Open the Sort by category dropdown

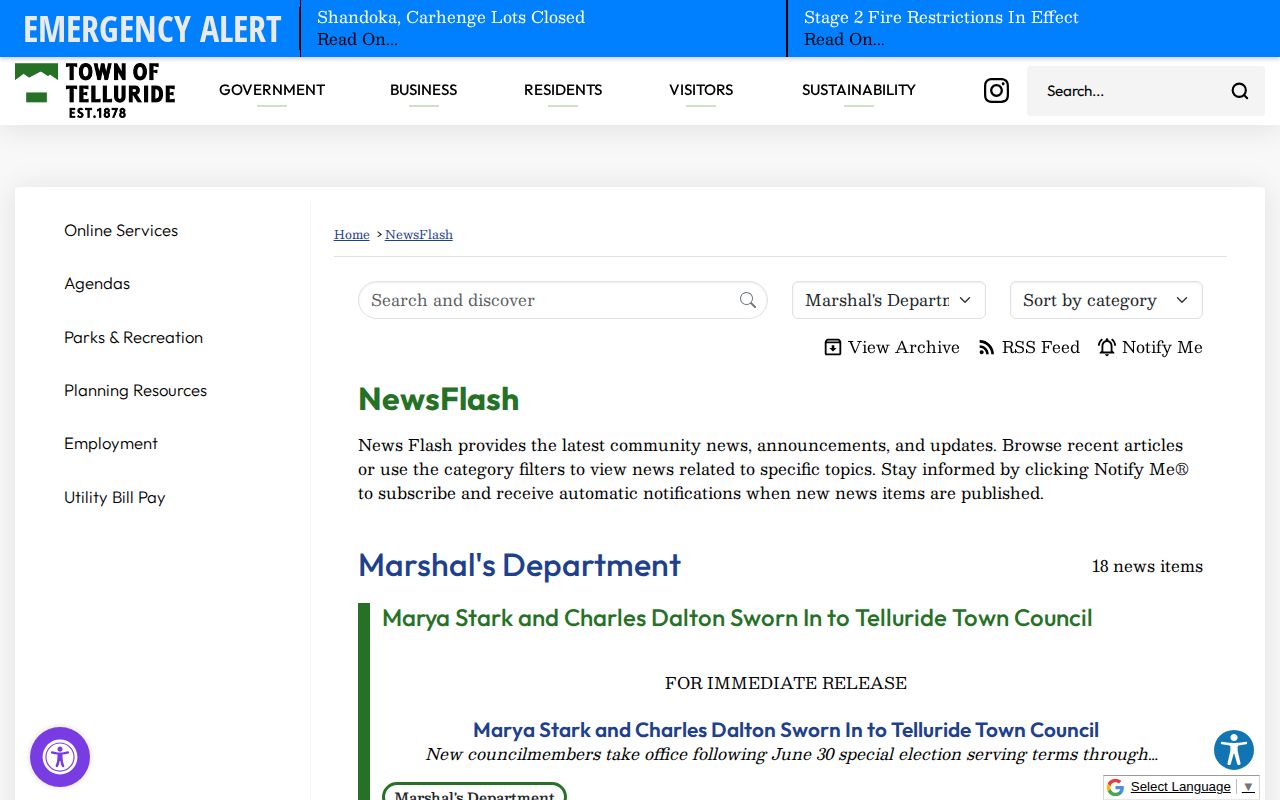[1106, 300]
